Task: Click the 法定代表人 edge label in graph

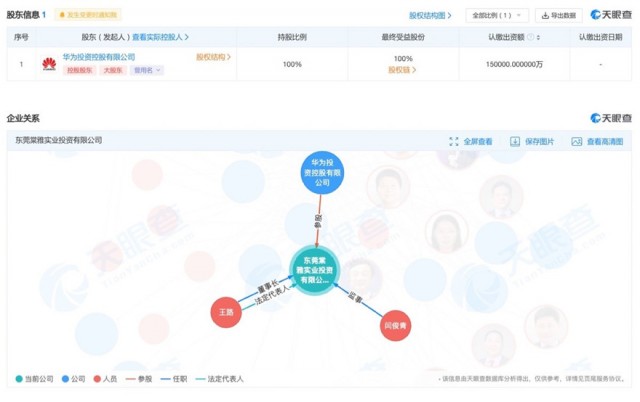Action: click(x=272, y=295)
